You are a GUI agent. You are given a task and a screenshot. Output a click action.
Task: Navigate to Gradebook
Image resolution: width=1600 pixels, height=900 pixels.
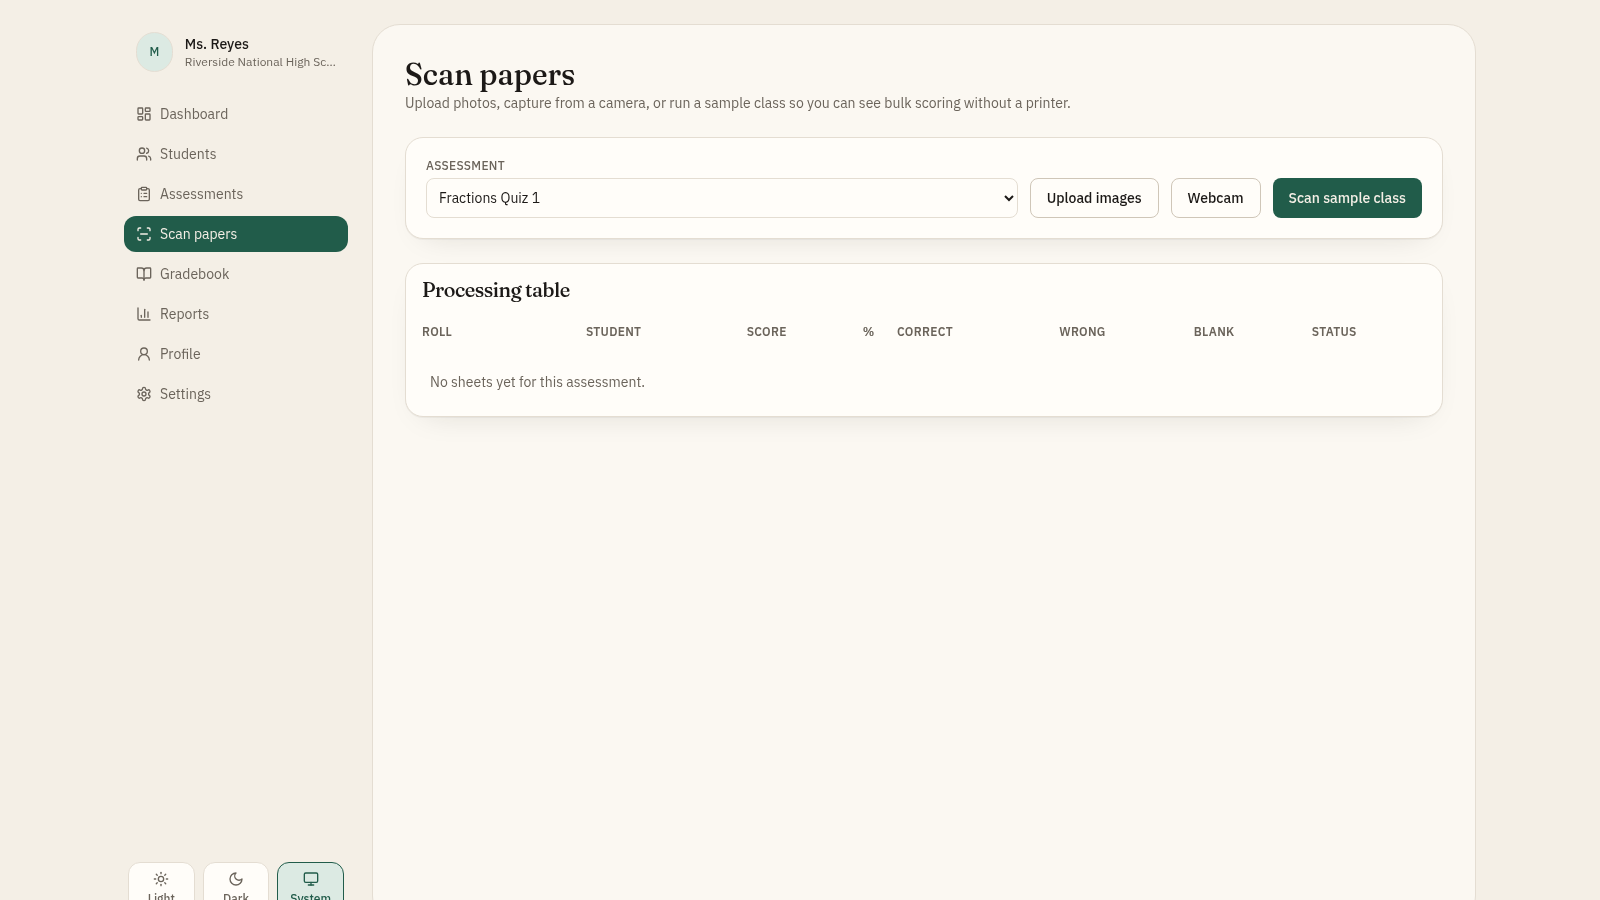[236, 274]
